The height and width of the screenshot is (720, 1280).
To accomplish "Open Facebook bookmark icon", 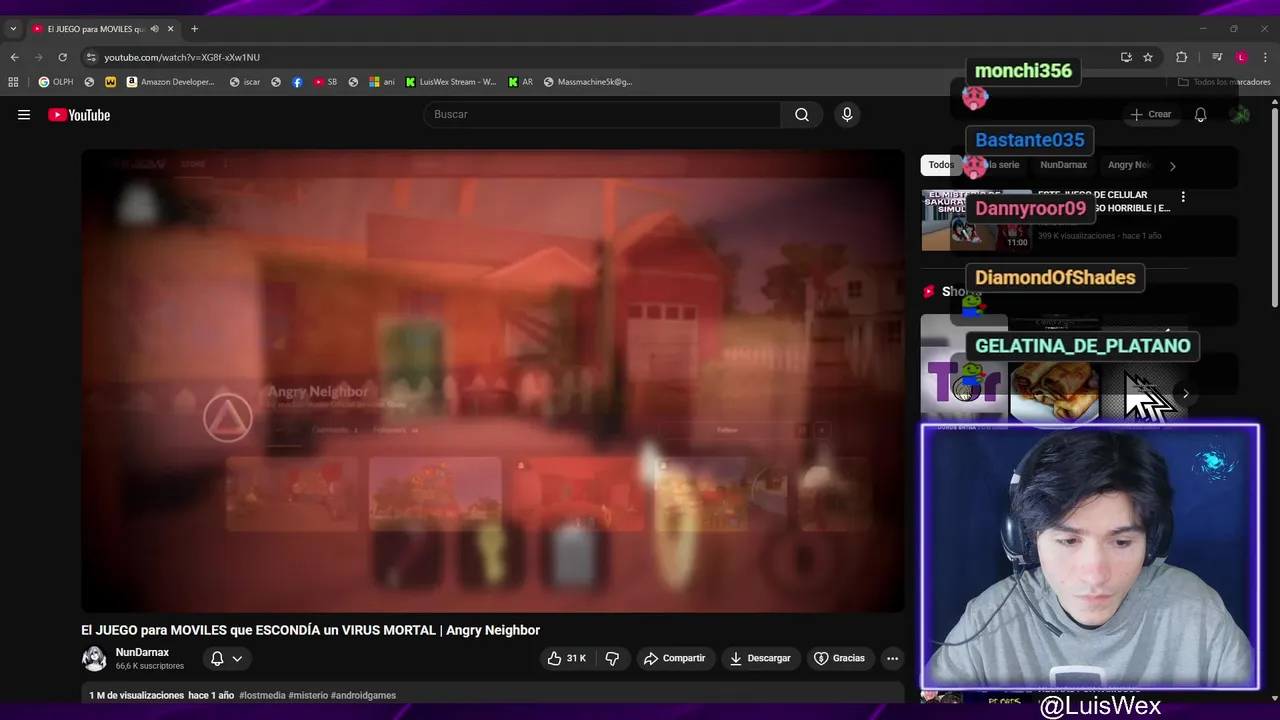I will tap(297, 82).
